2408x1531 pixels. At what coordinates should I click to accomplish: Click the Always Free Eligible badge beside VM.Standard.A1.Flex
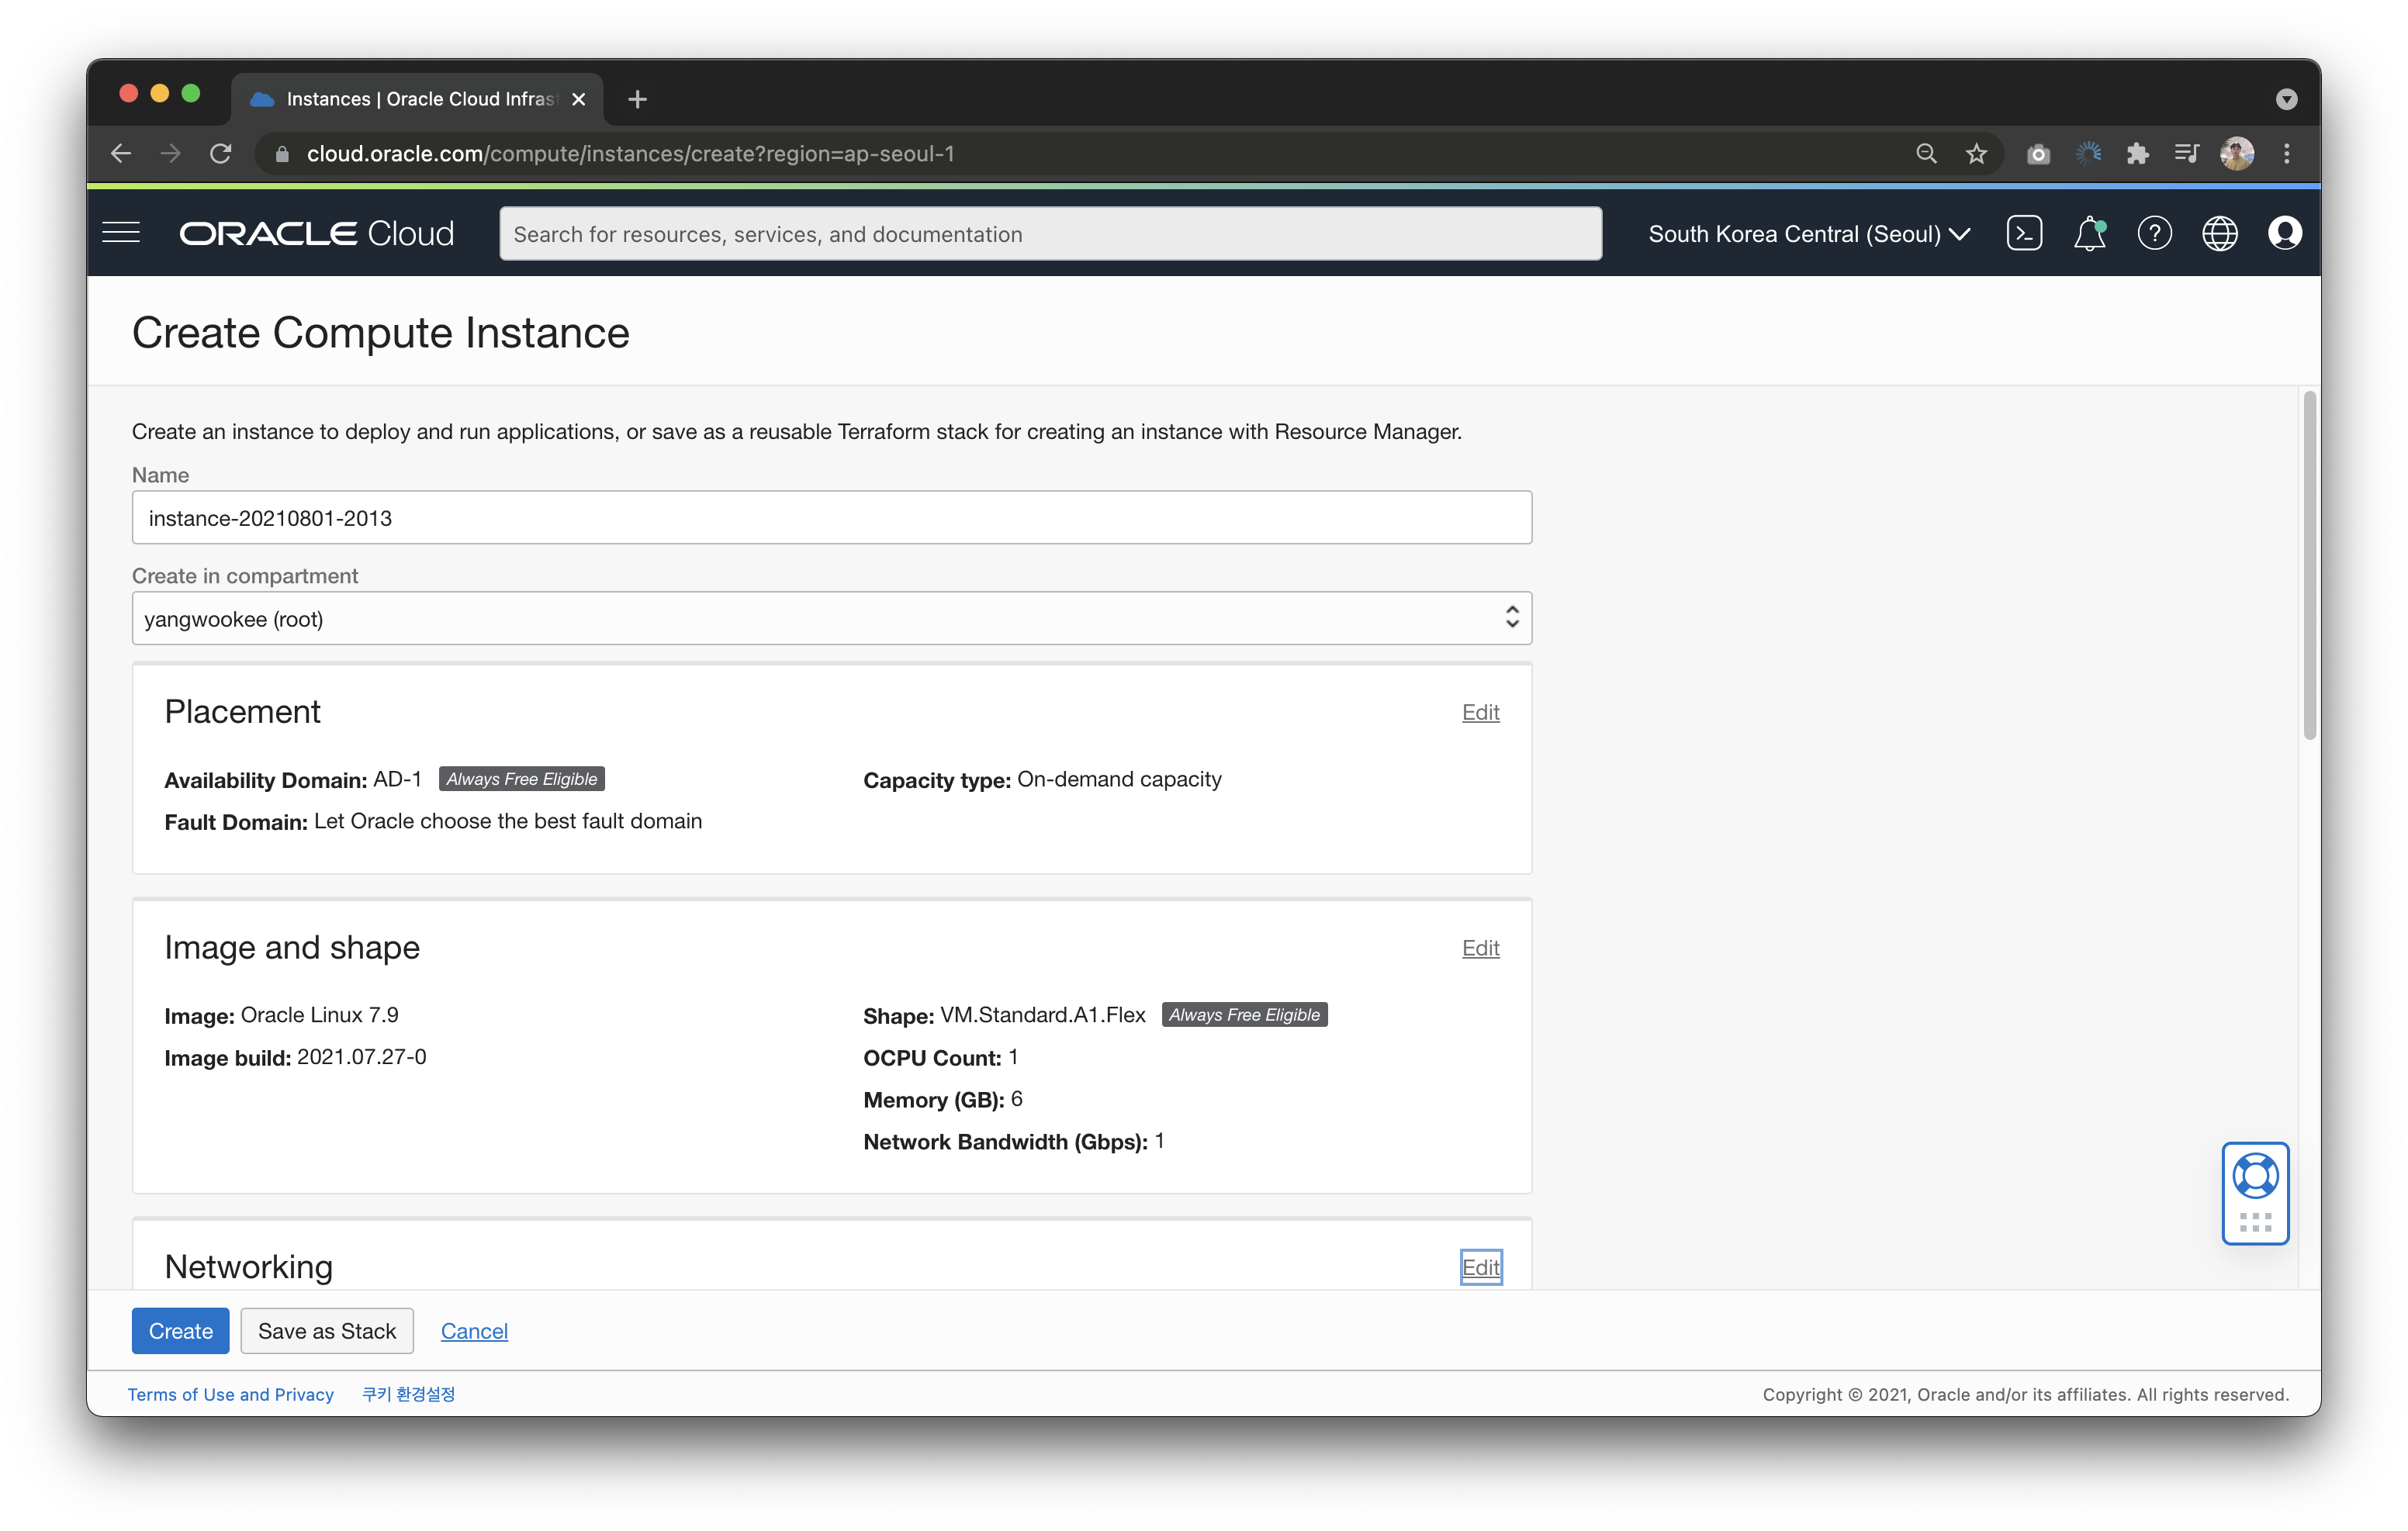1244,1014
